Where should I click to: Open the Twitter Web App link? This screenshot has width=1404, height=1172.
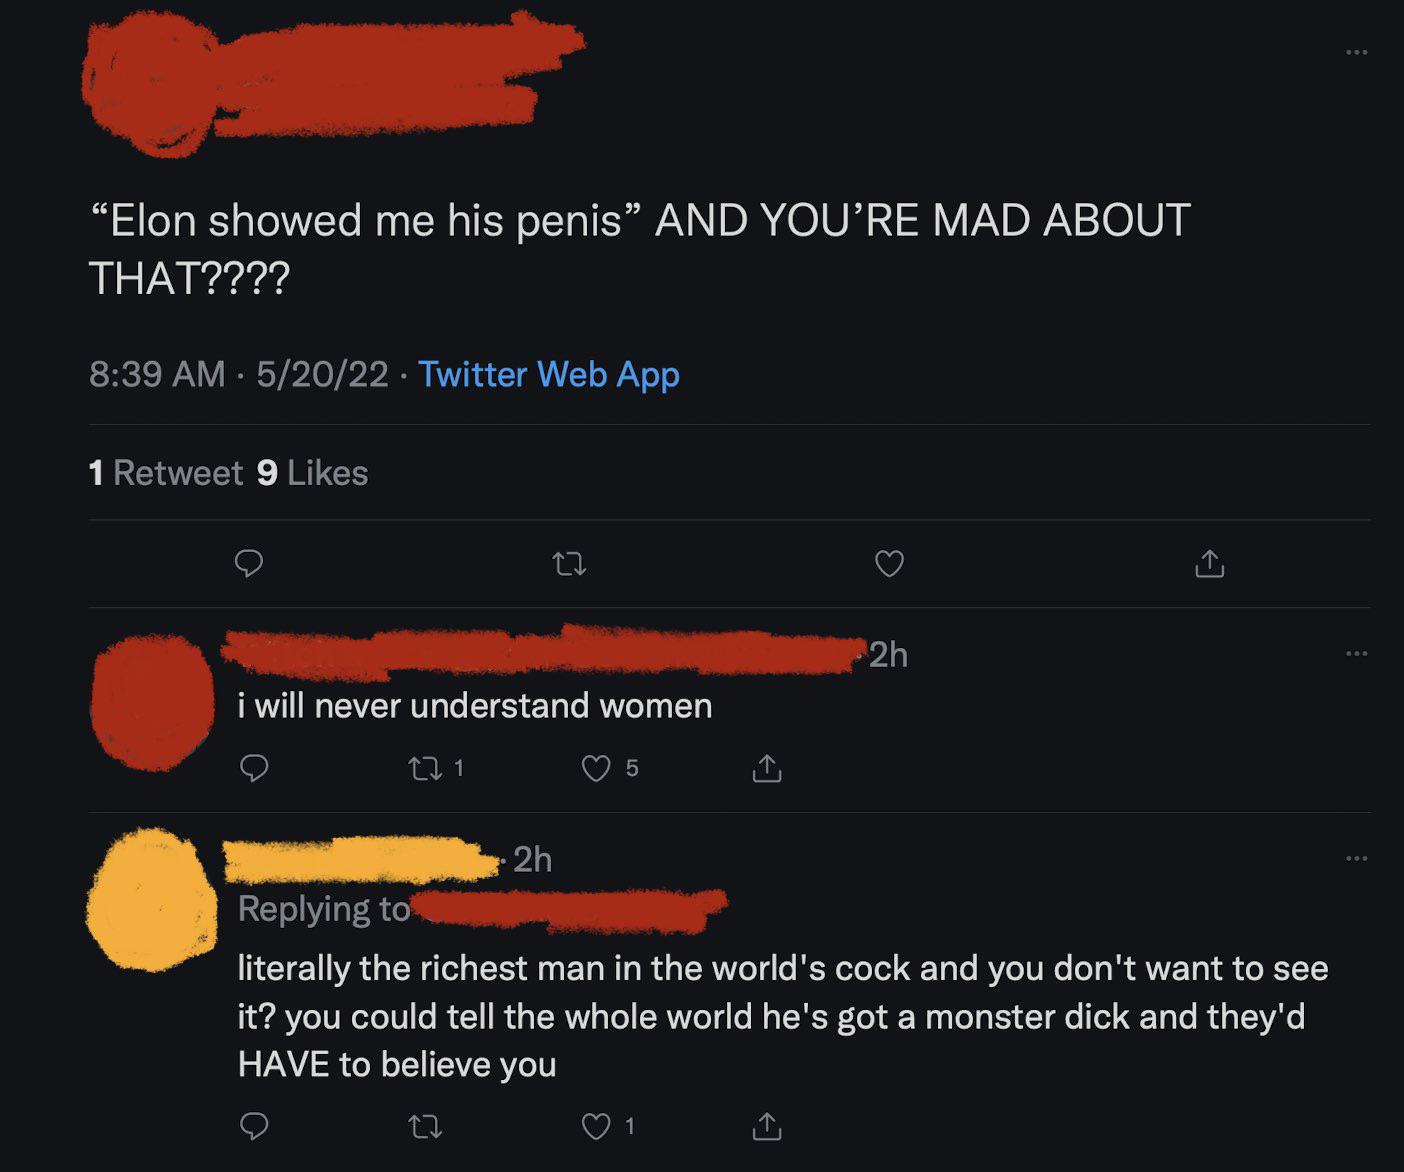coord(548,374)
